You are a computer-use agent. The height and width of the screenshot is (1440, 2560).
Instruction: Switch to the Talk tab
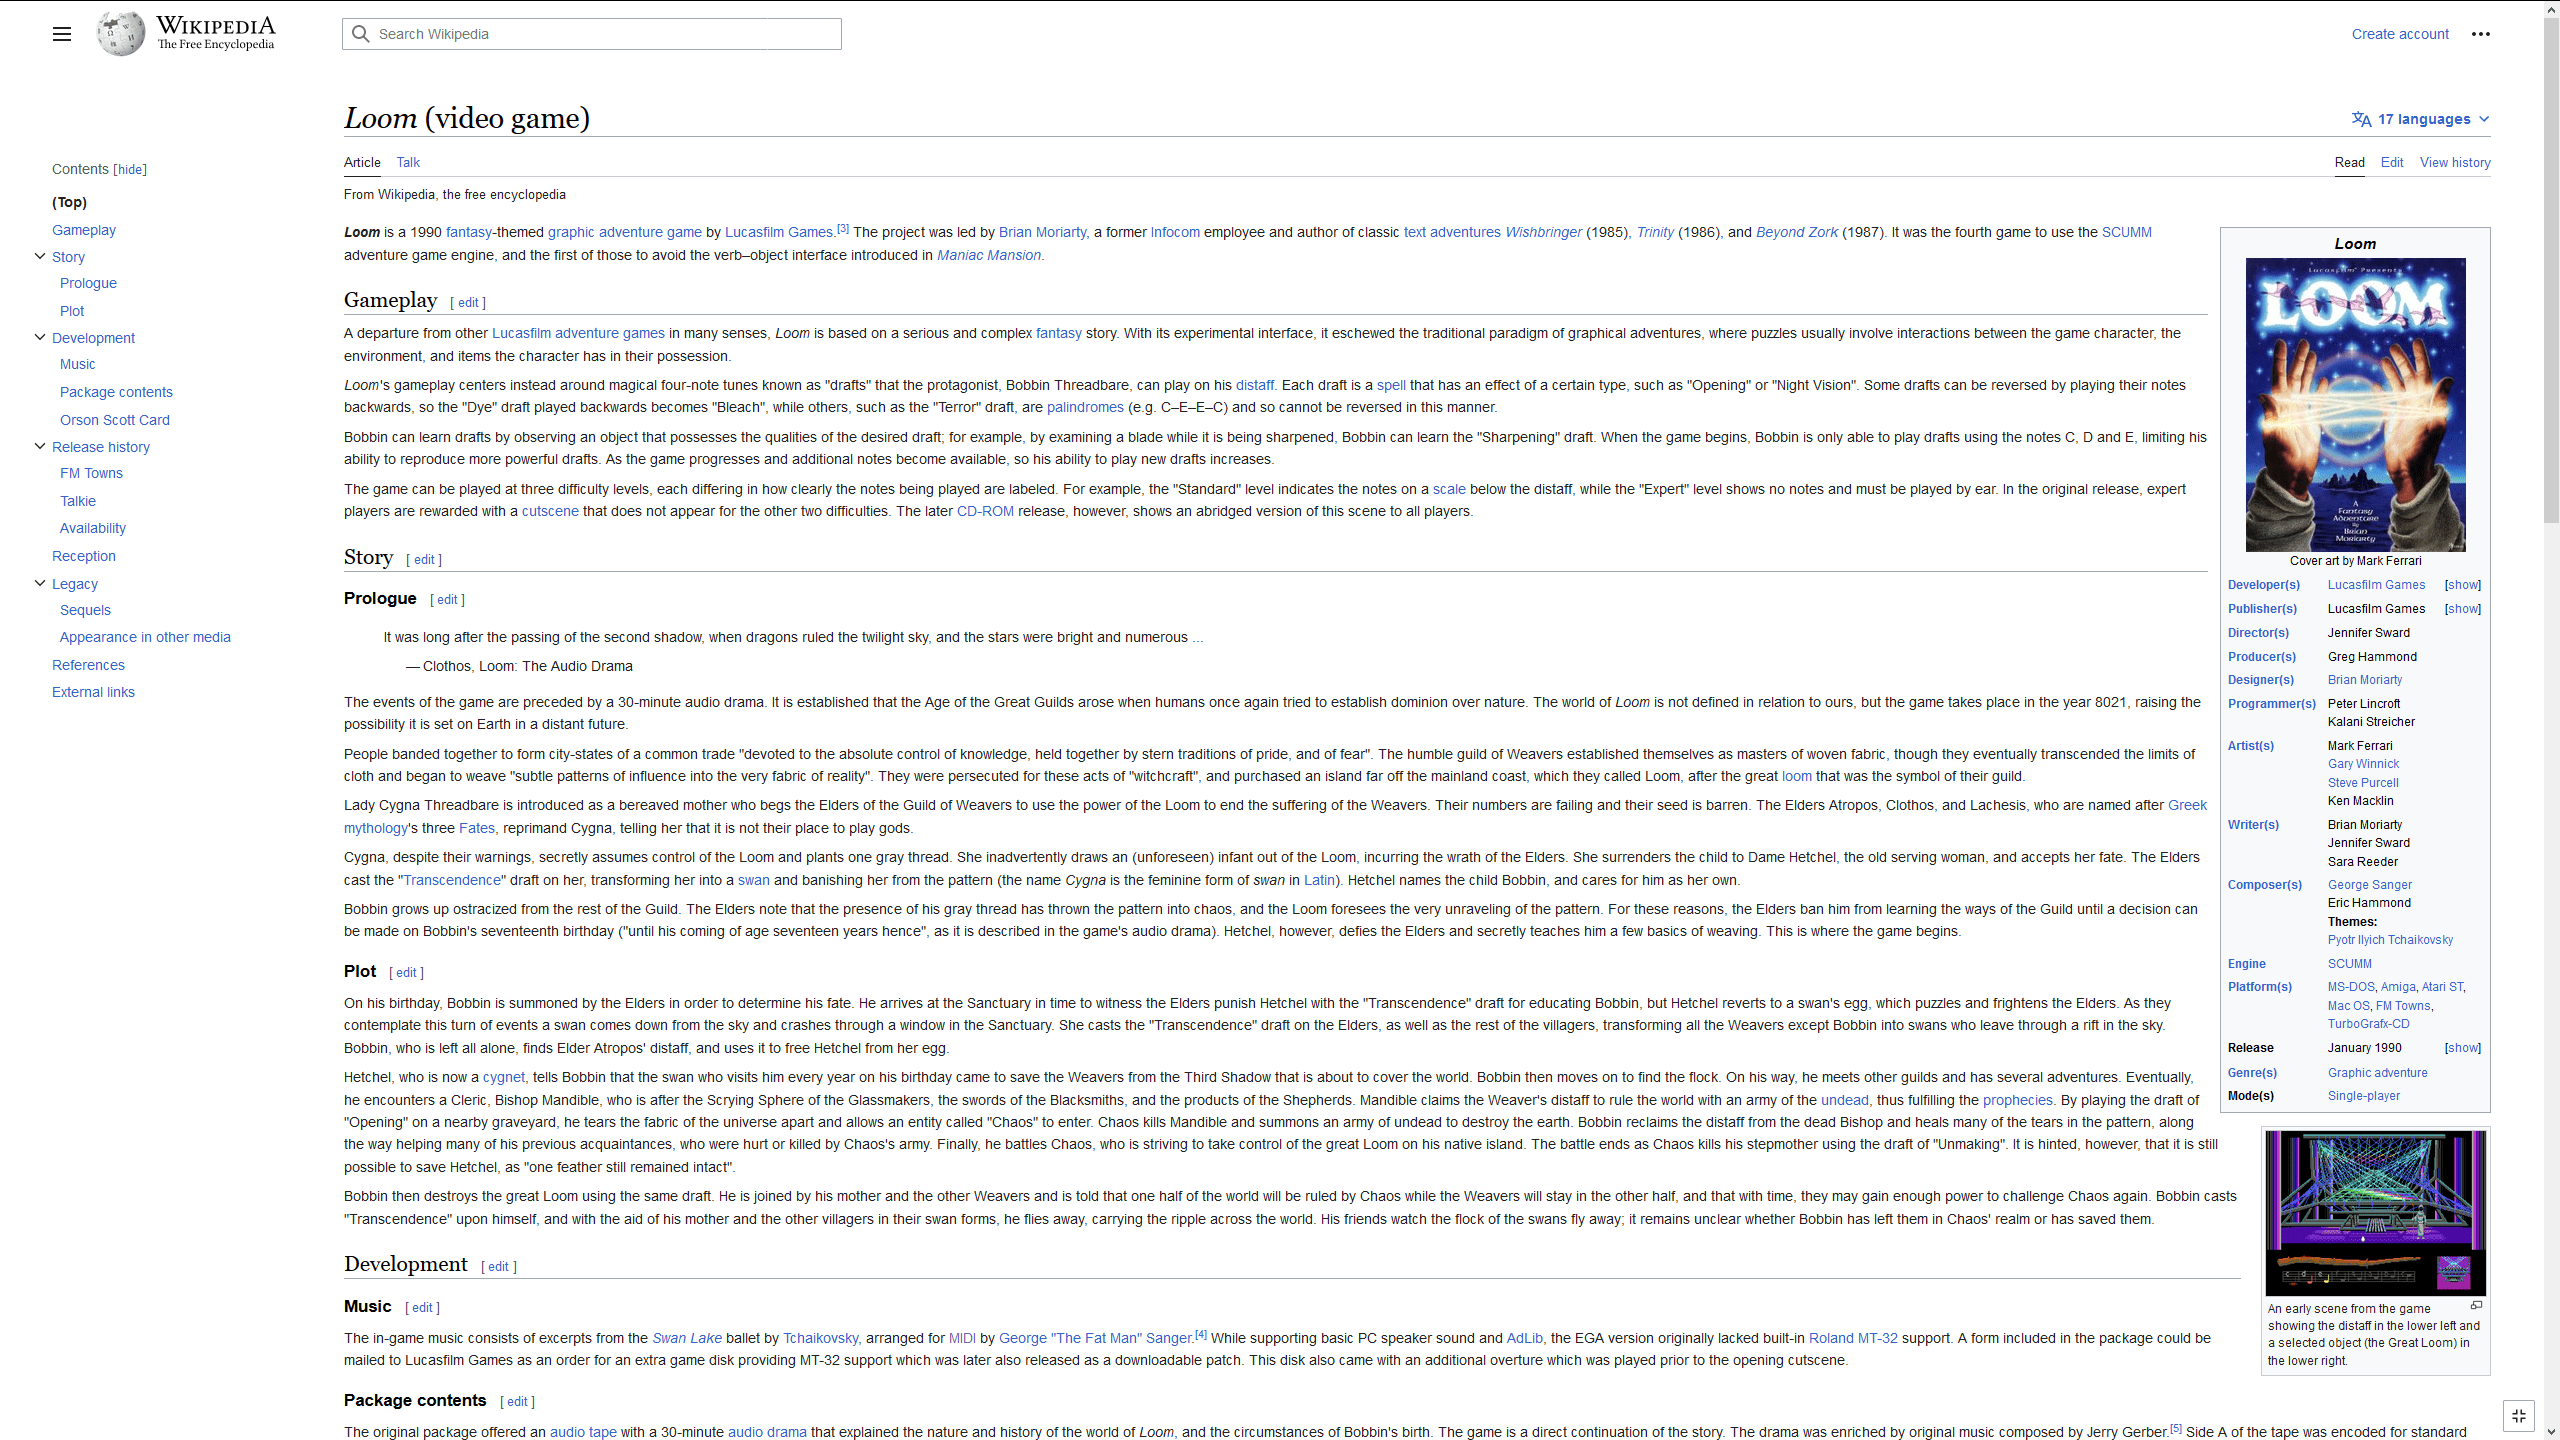click(x=408, y=162)
